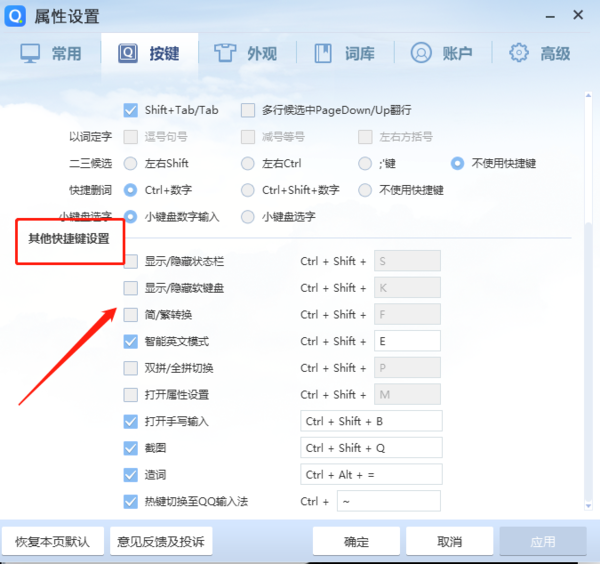600x564 pixels.
Task: Uncheck the Shift+Tab/Tab checkbox
Action: (130, 110)
